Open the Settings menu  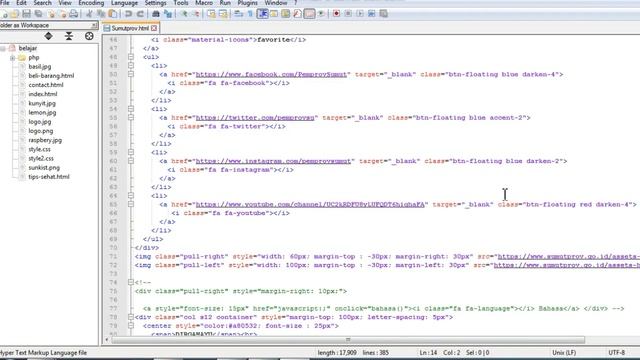pyautogui.click(x=156, y=3)
